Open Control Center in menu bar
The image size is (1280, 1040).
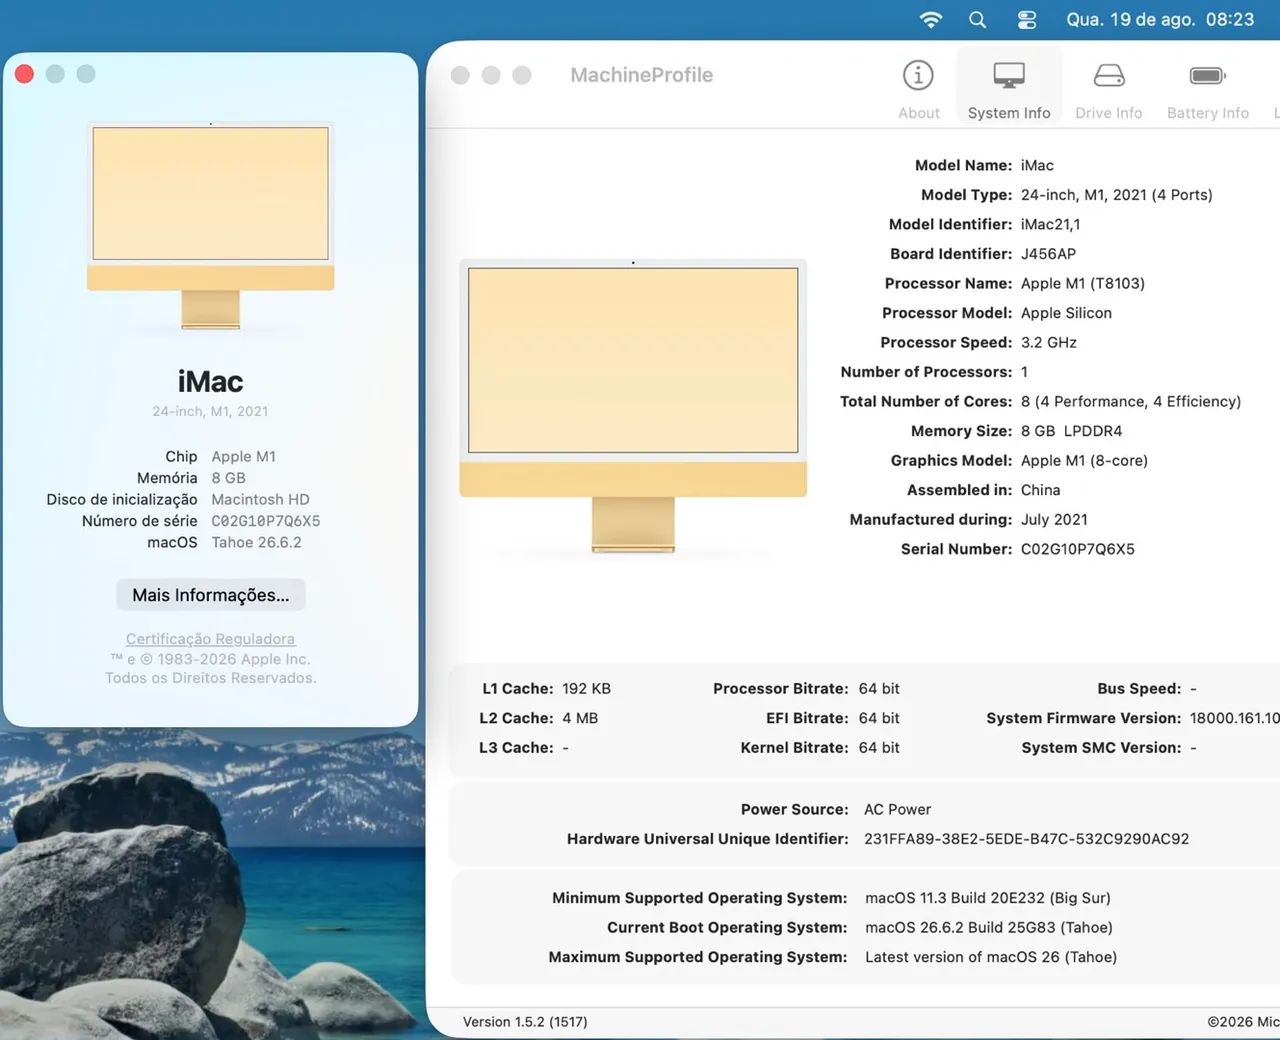click(x=1026, y=19)
